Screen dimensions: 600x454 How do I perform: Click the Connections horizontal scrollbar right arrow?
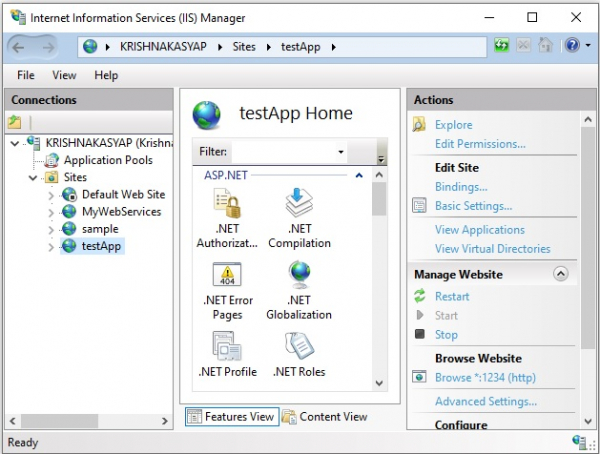pos(165,421)
